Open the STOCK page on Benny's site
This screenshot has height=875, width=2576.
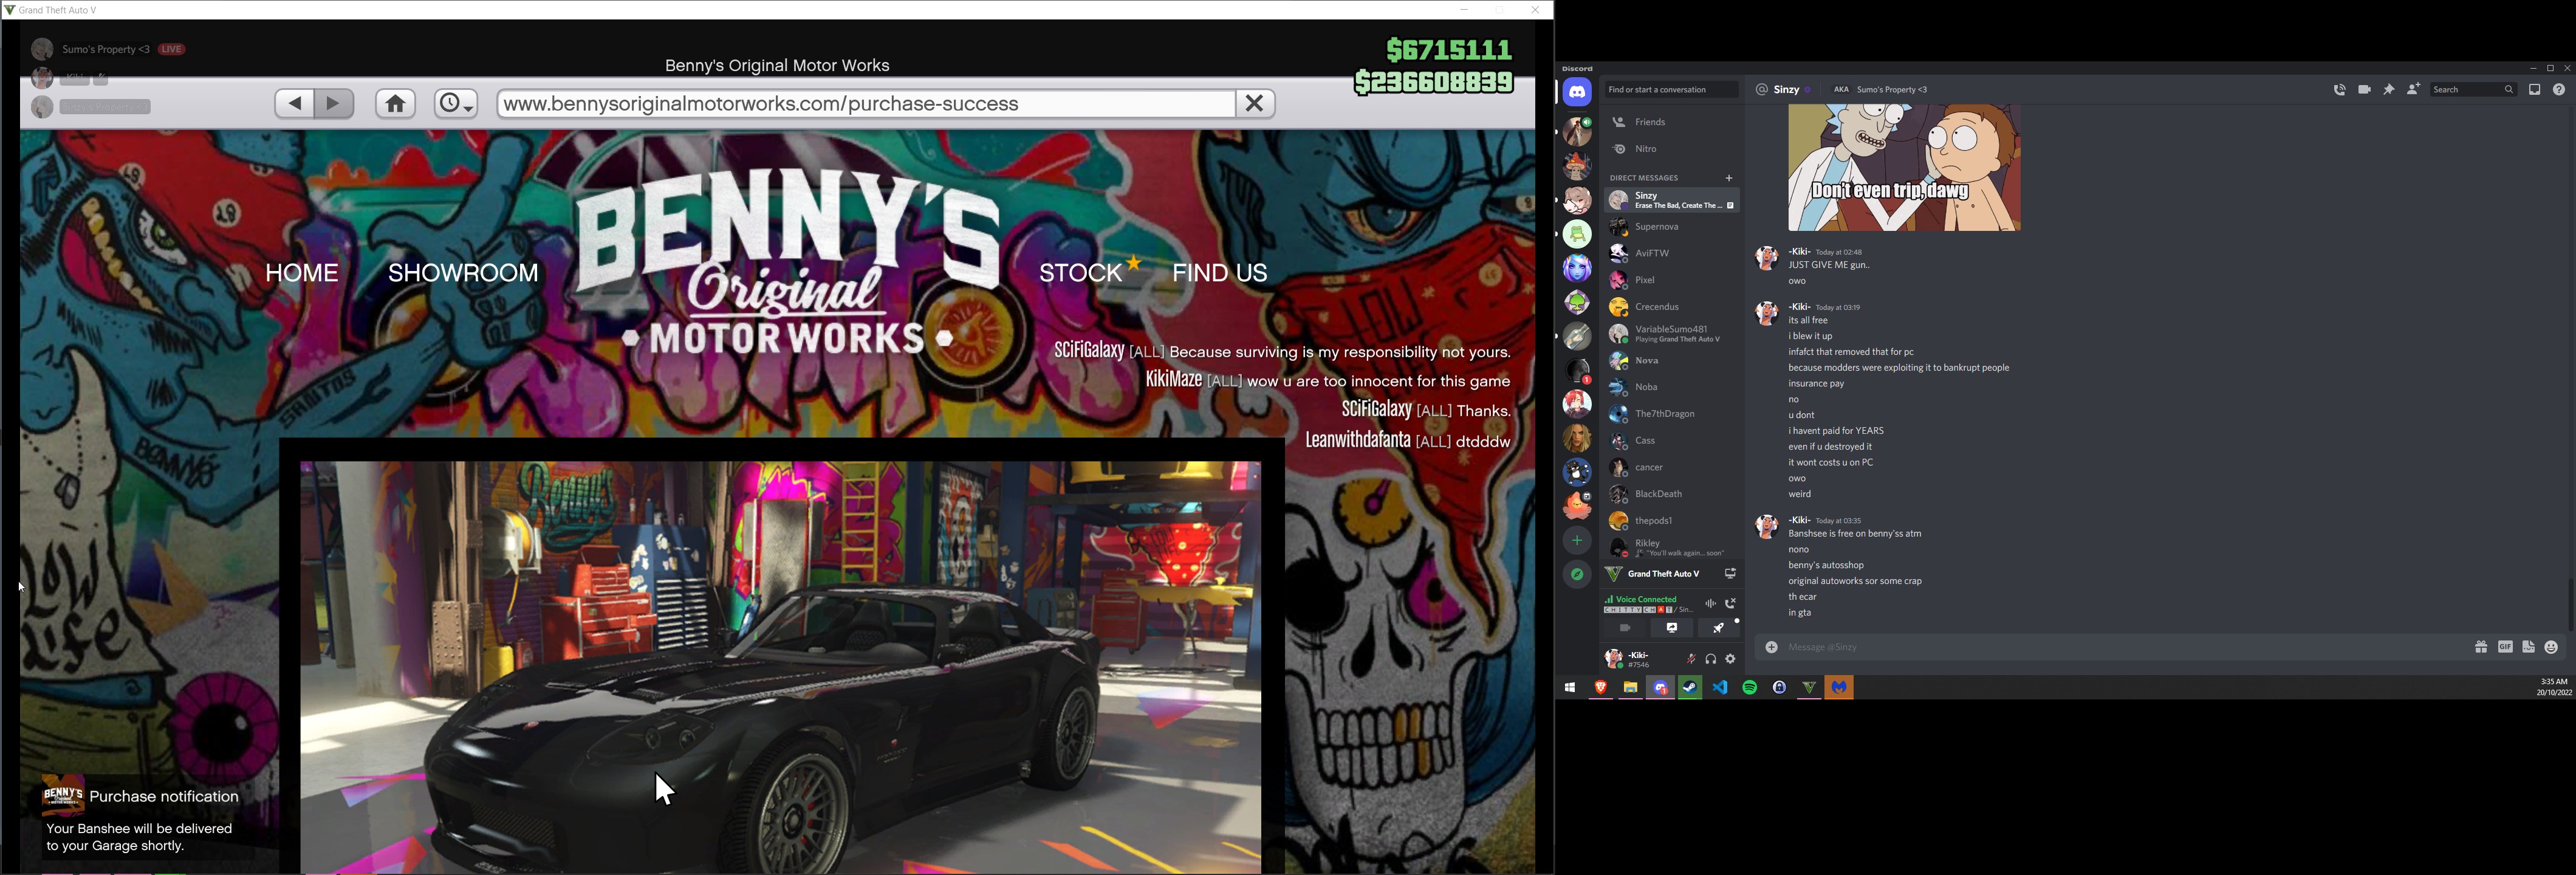point(1081,273)
